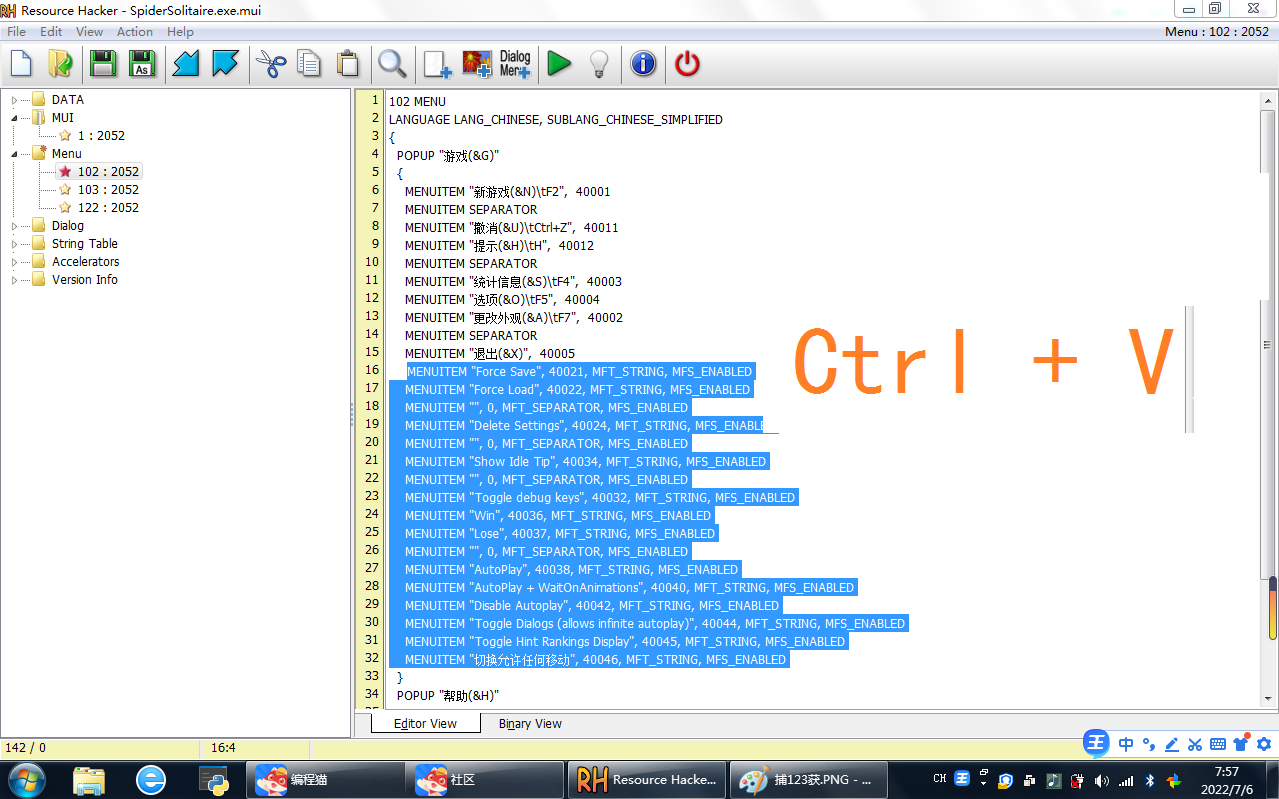Paste from the clipboard using the toolbar icon
This screenshot has height=799, width=1279.
[x=347, y=64]
